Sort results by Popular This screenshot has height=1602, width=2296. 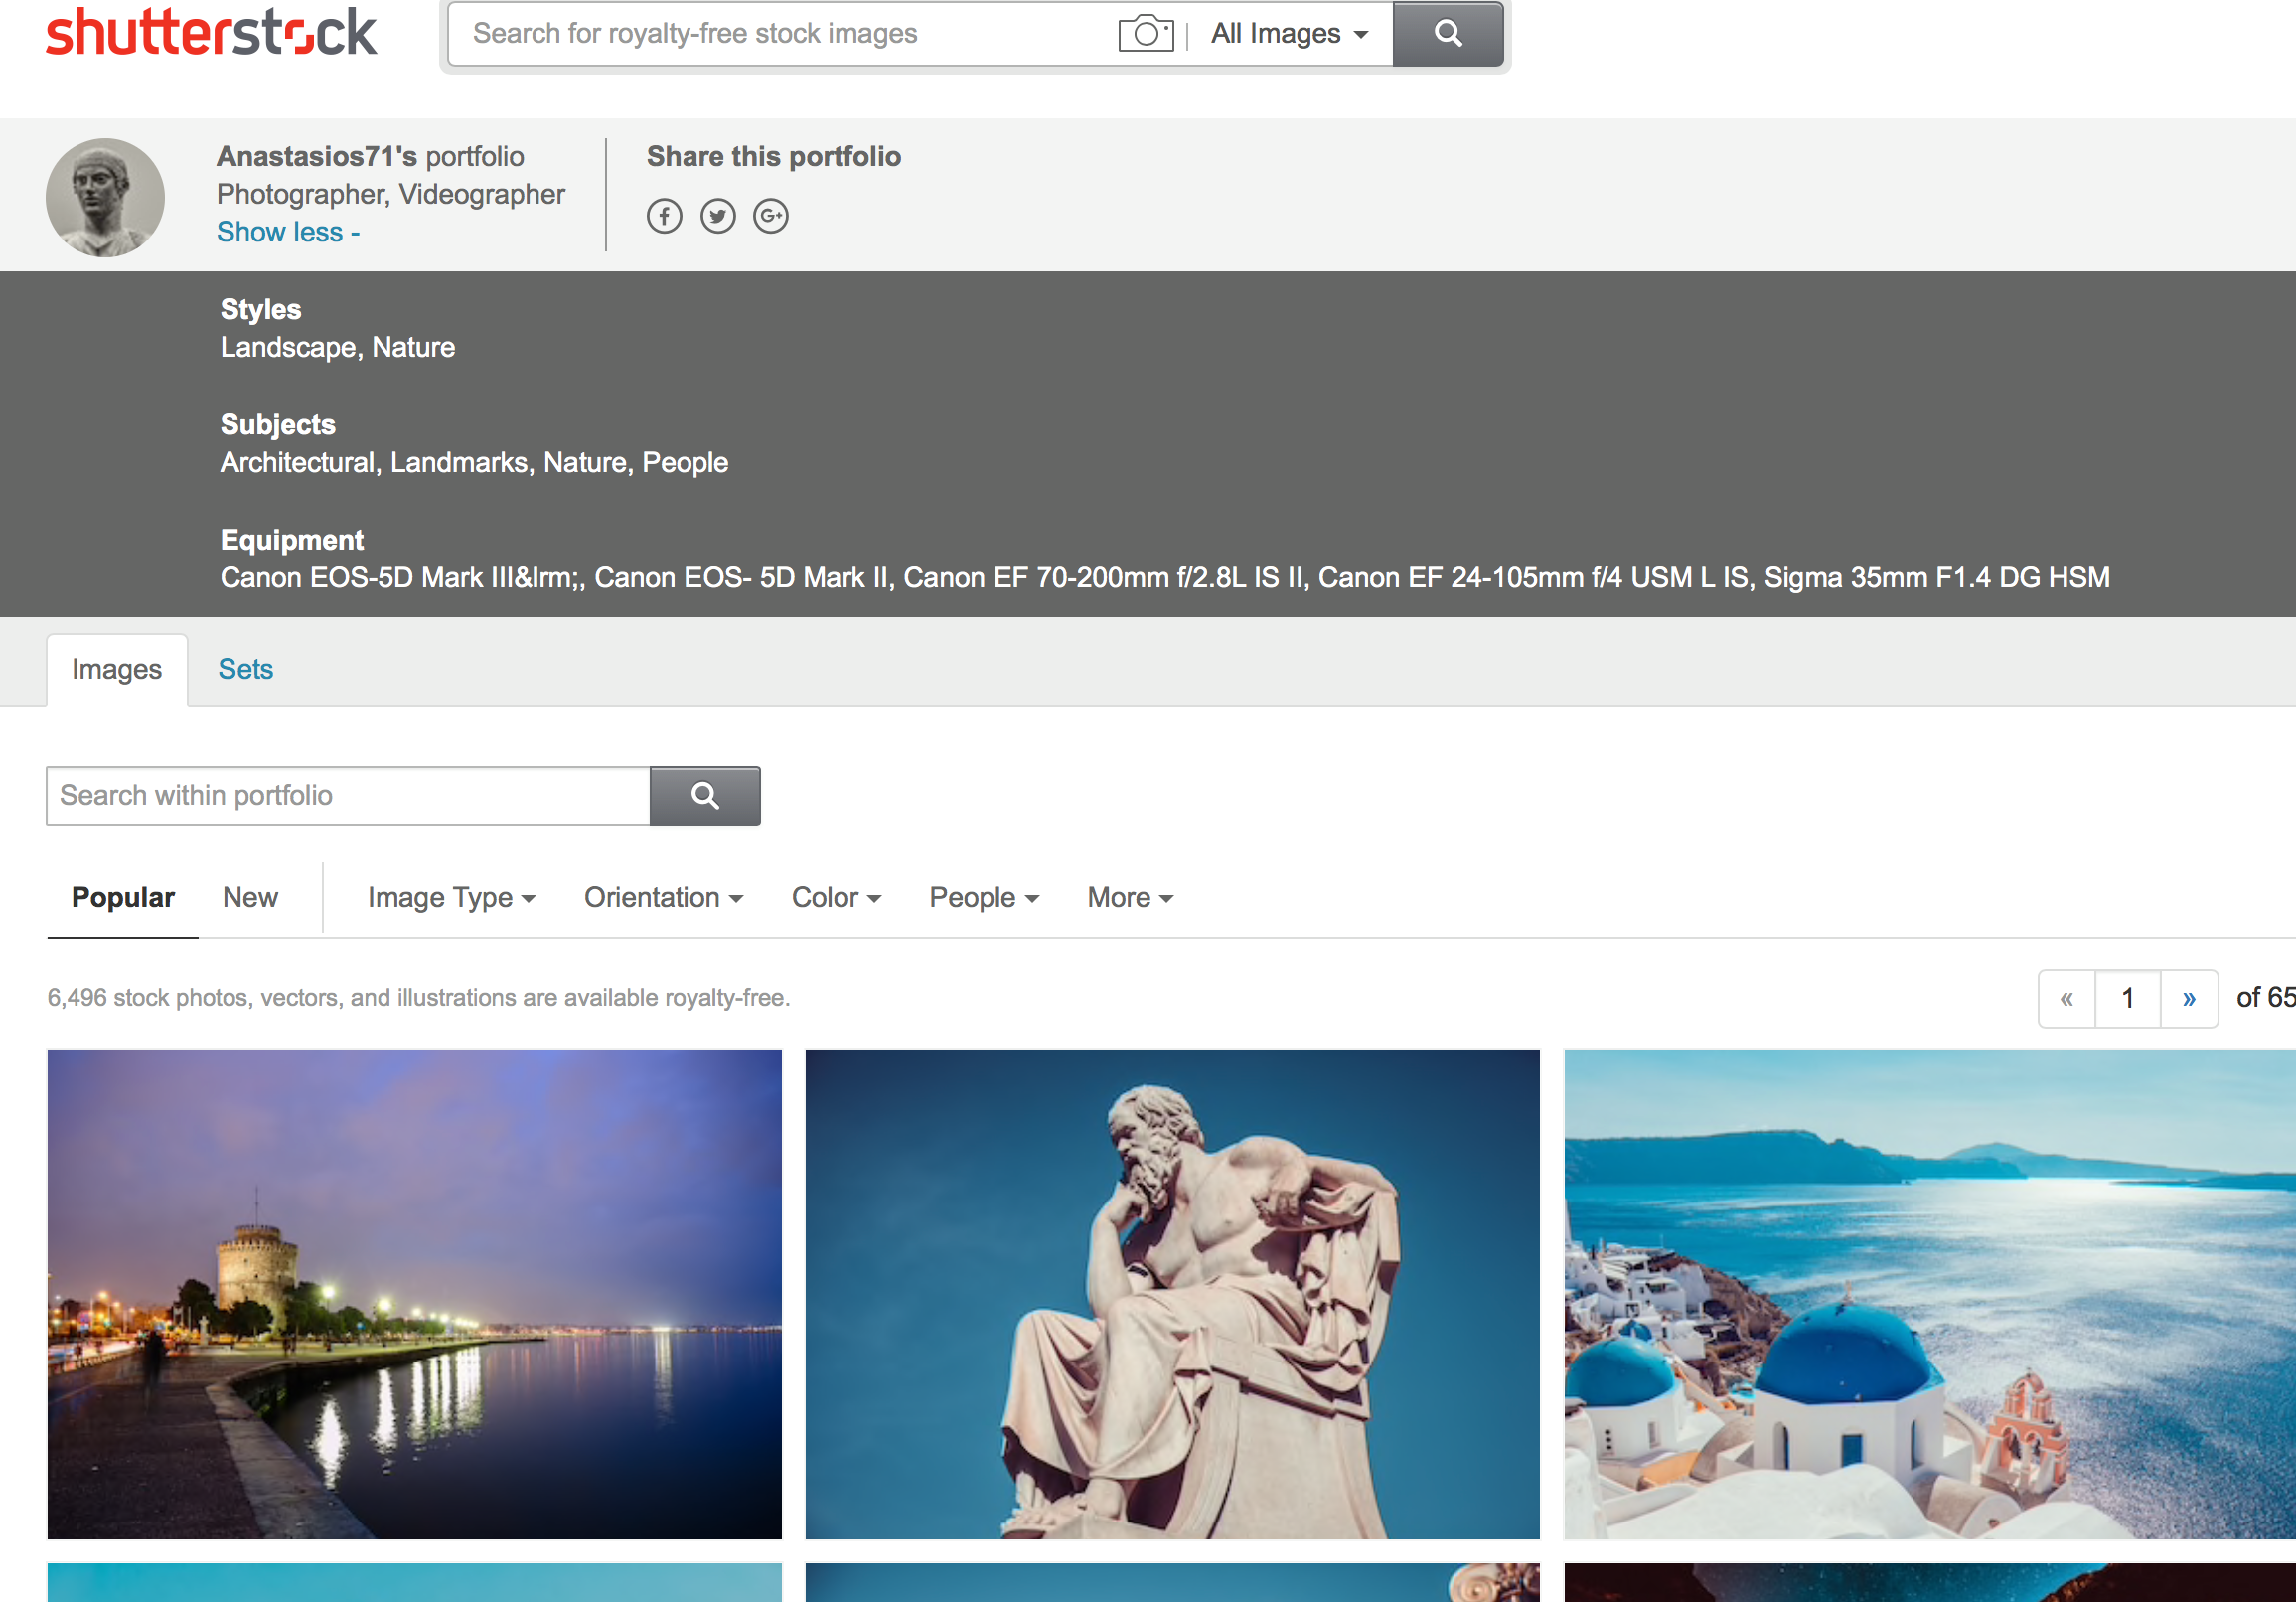click(x=123, y=898)
